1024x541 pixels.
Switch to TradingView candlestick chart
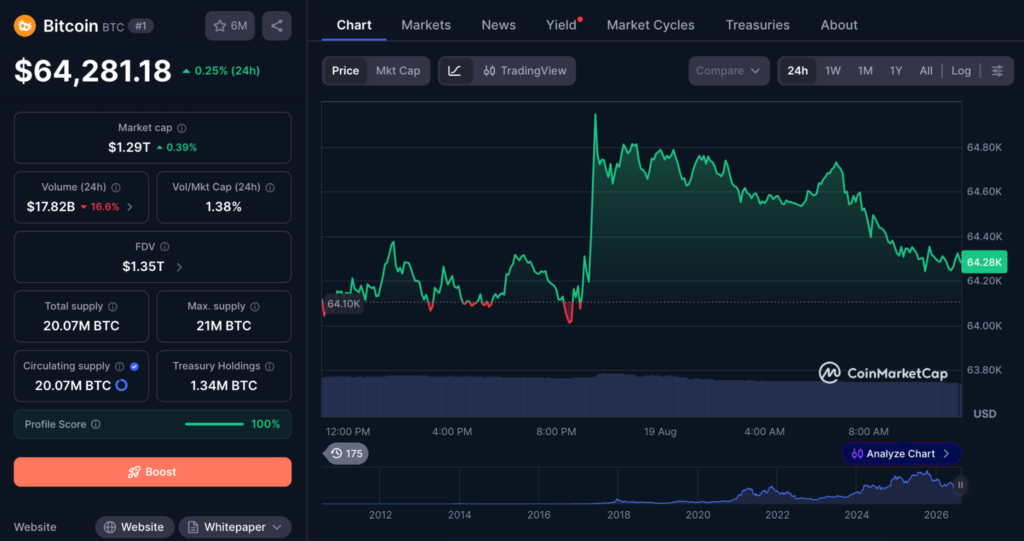pos(525,71)
